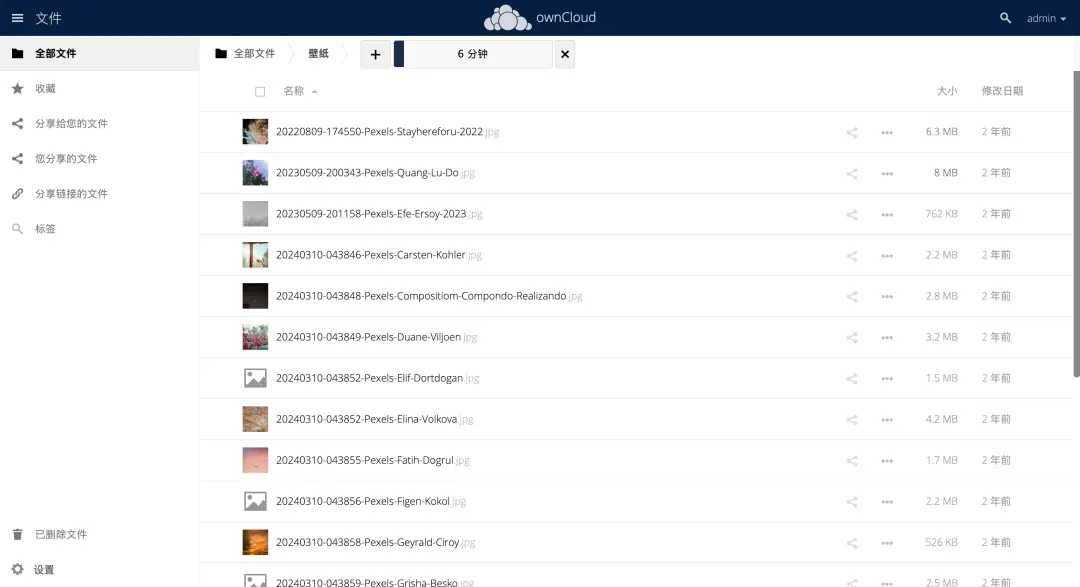Toggle the select-all files checkbox
The height and width of the screenshot is (587, 1080).
coord(260,91)
